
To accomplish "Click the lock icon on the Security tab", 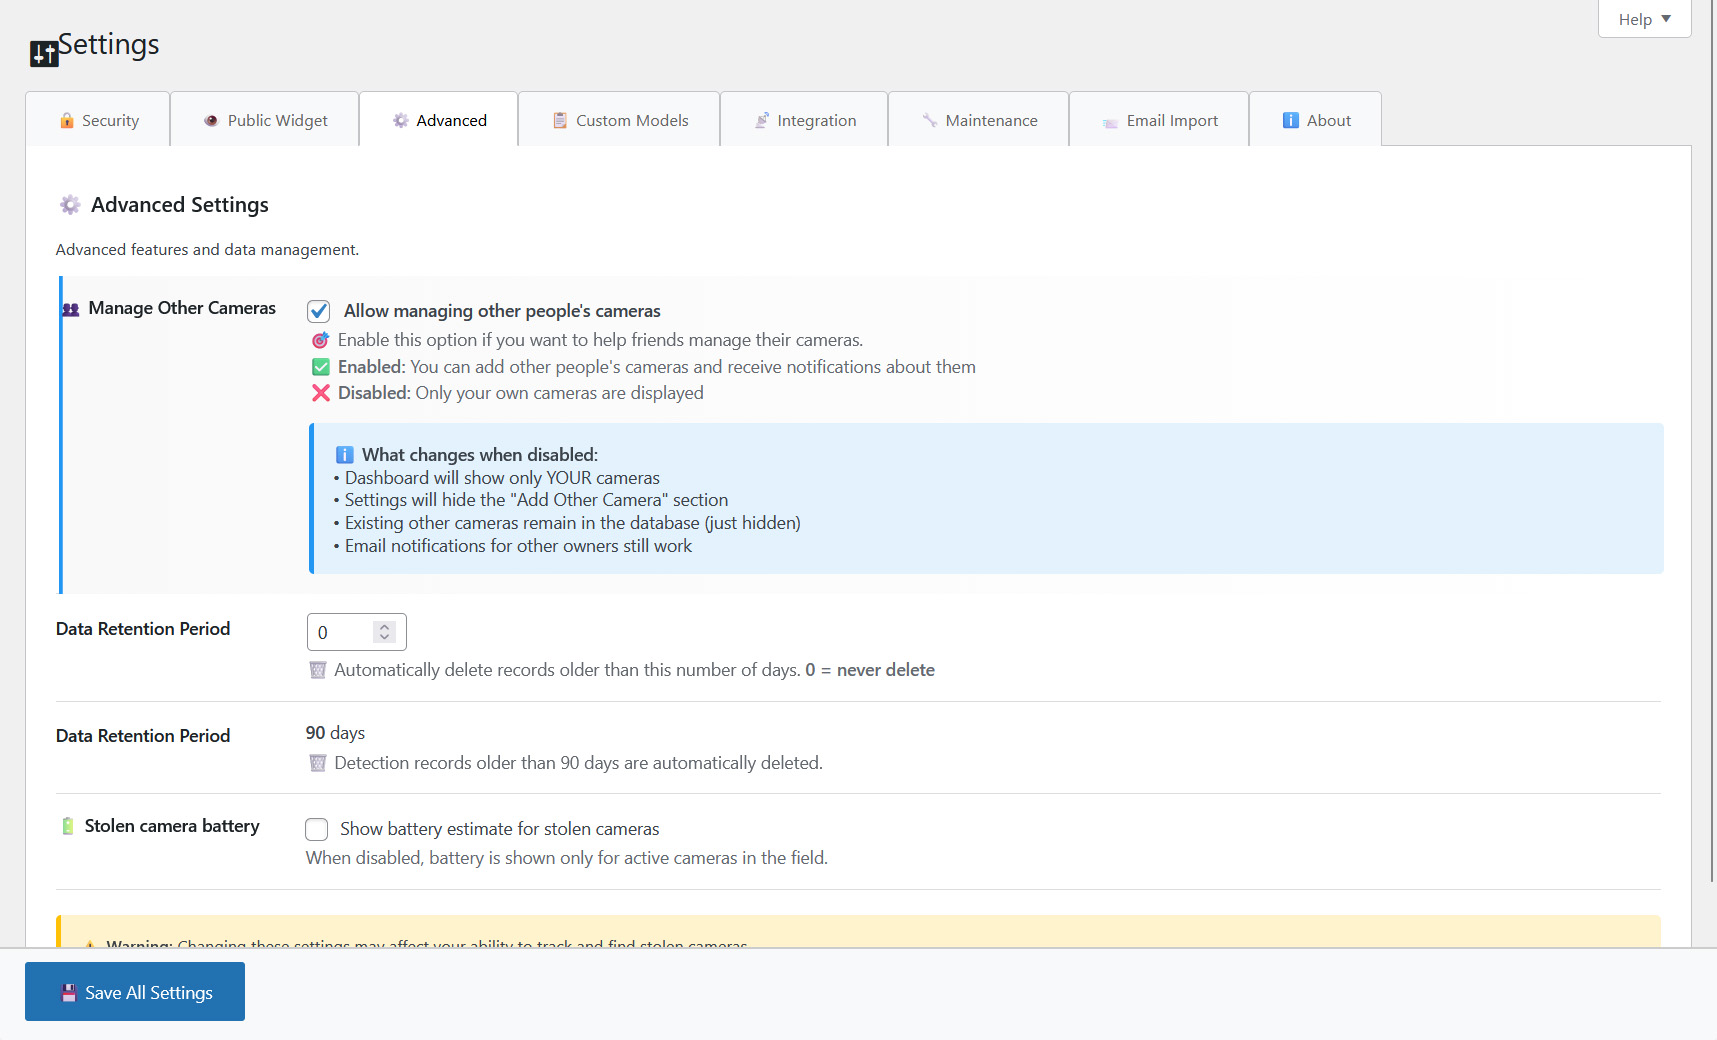I will click(67, 120).
